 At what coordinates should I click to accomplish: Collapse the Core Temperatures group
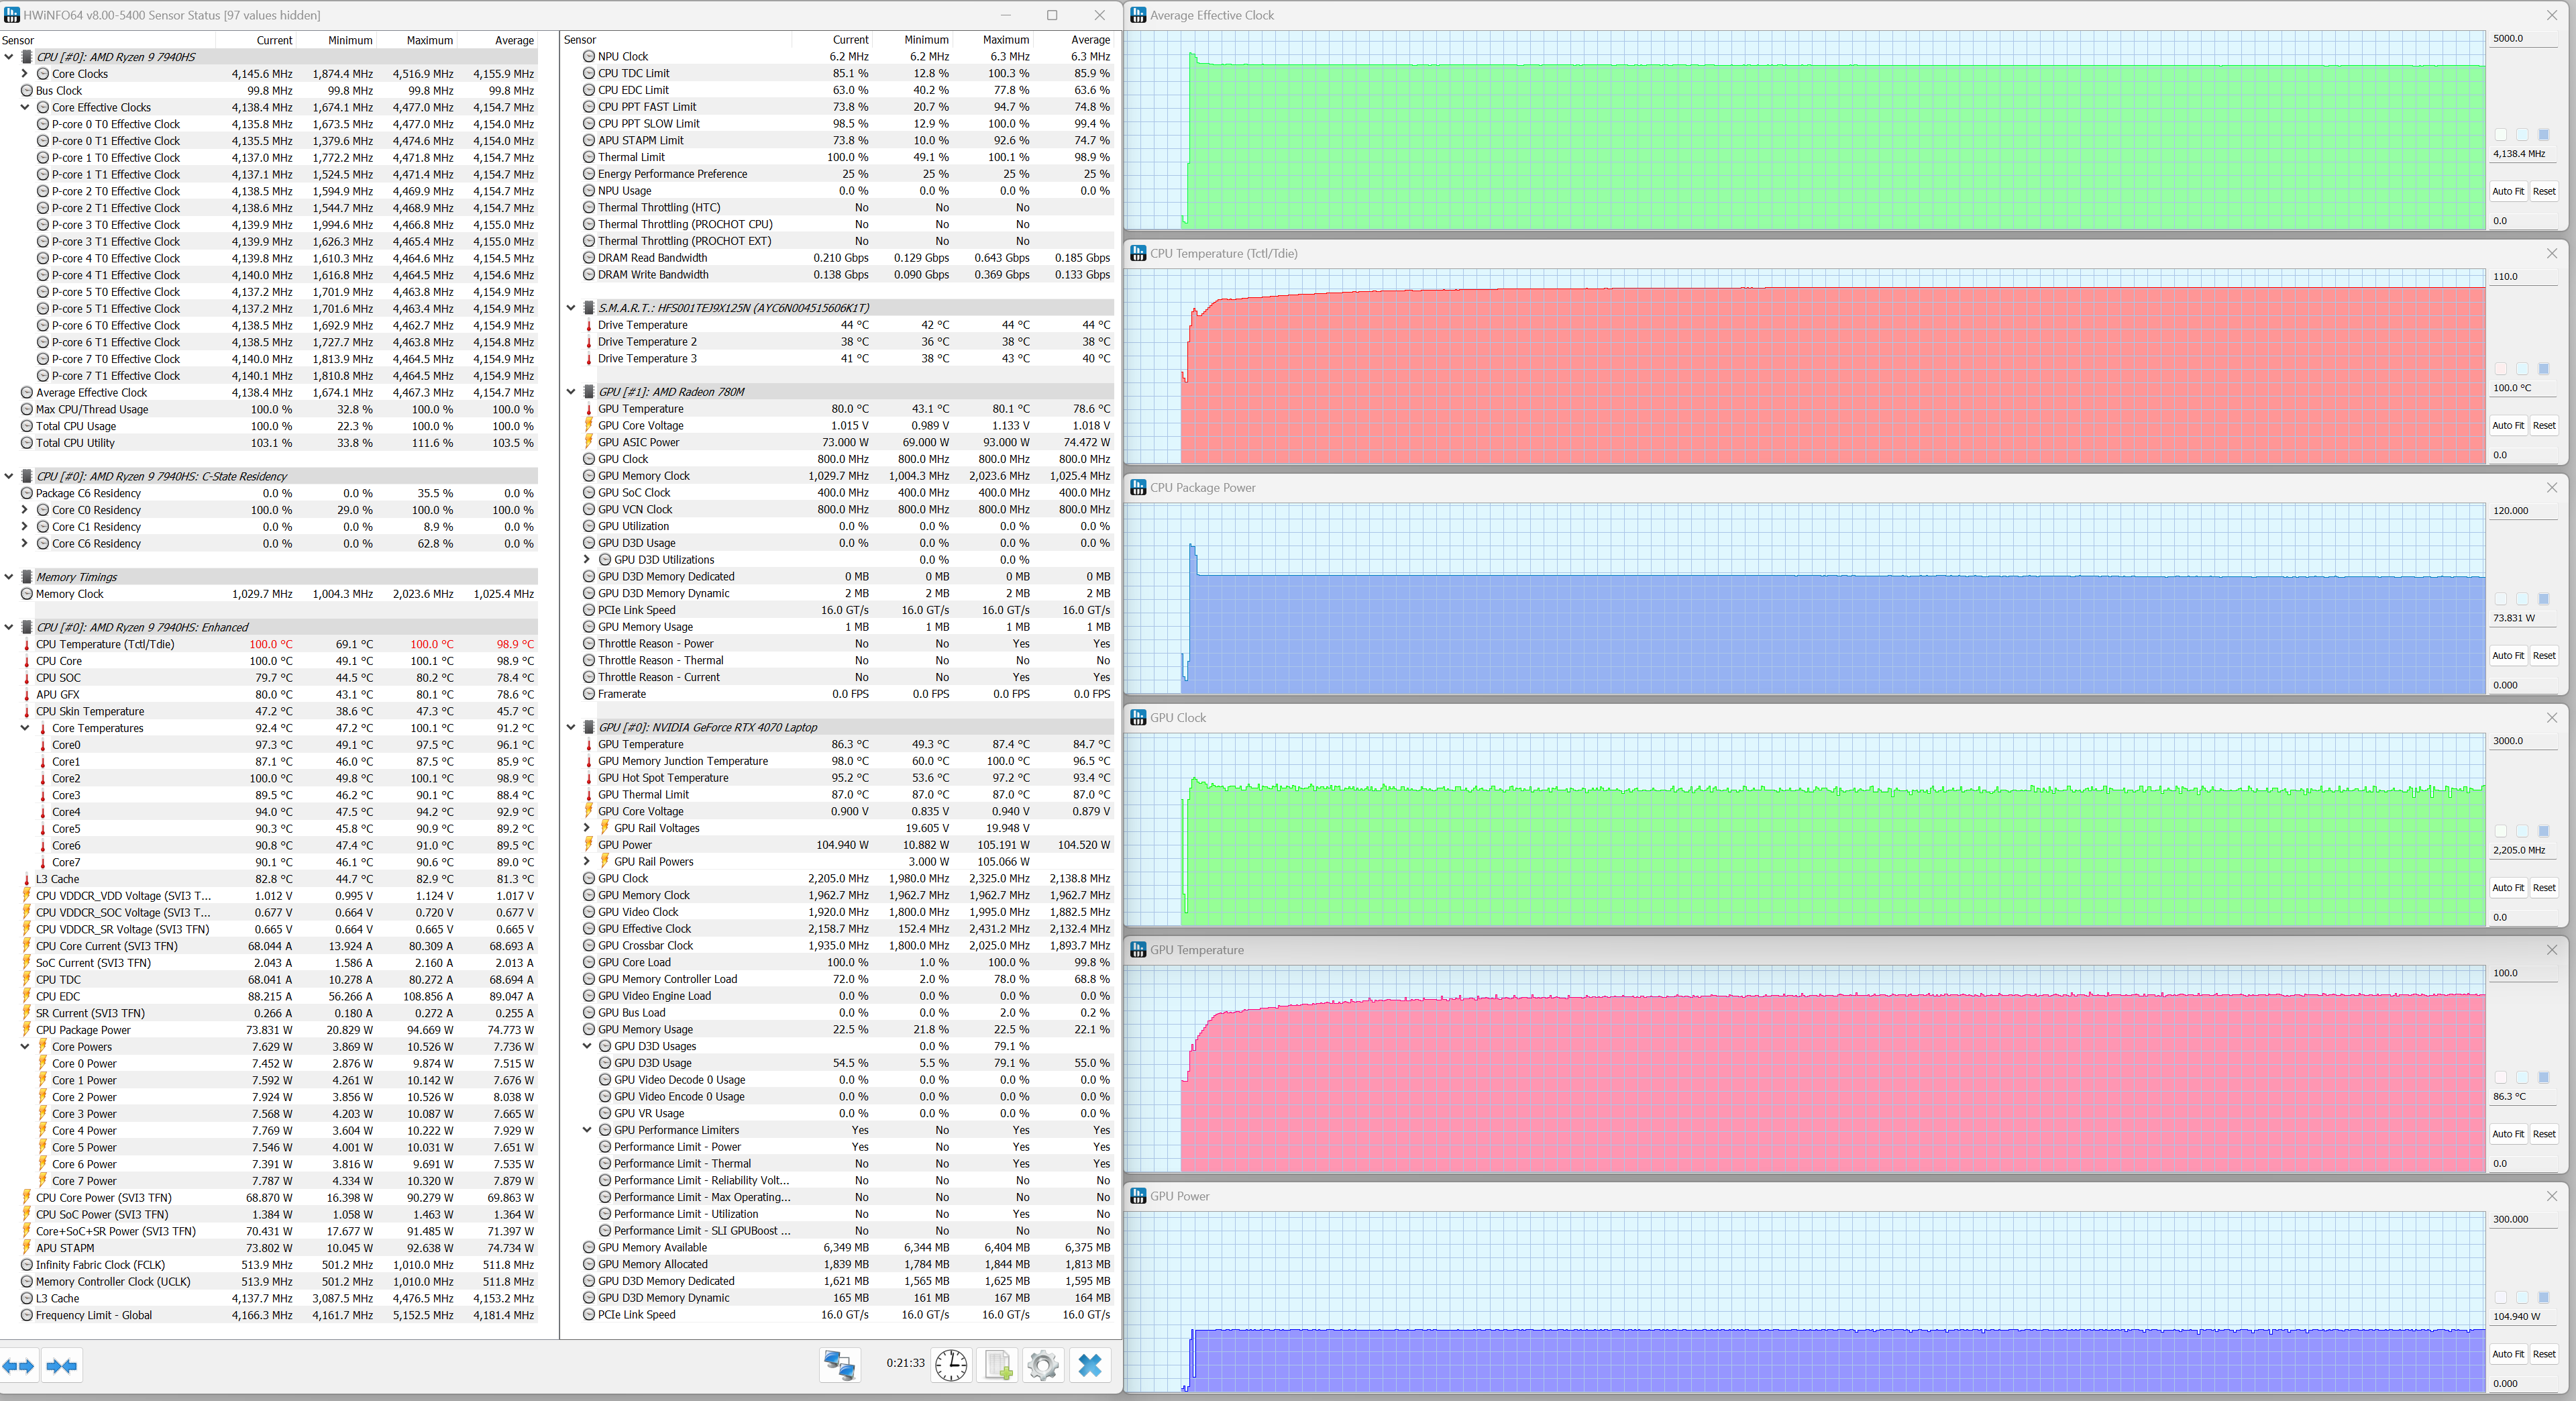point(25,728)
